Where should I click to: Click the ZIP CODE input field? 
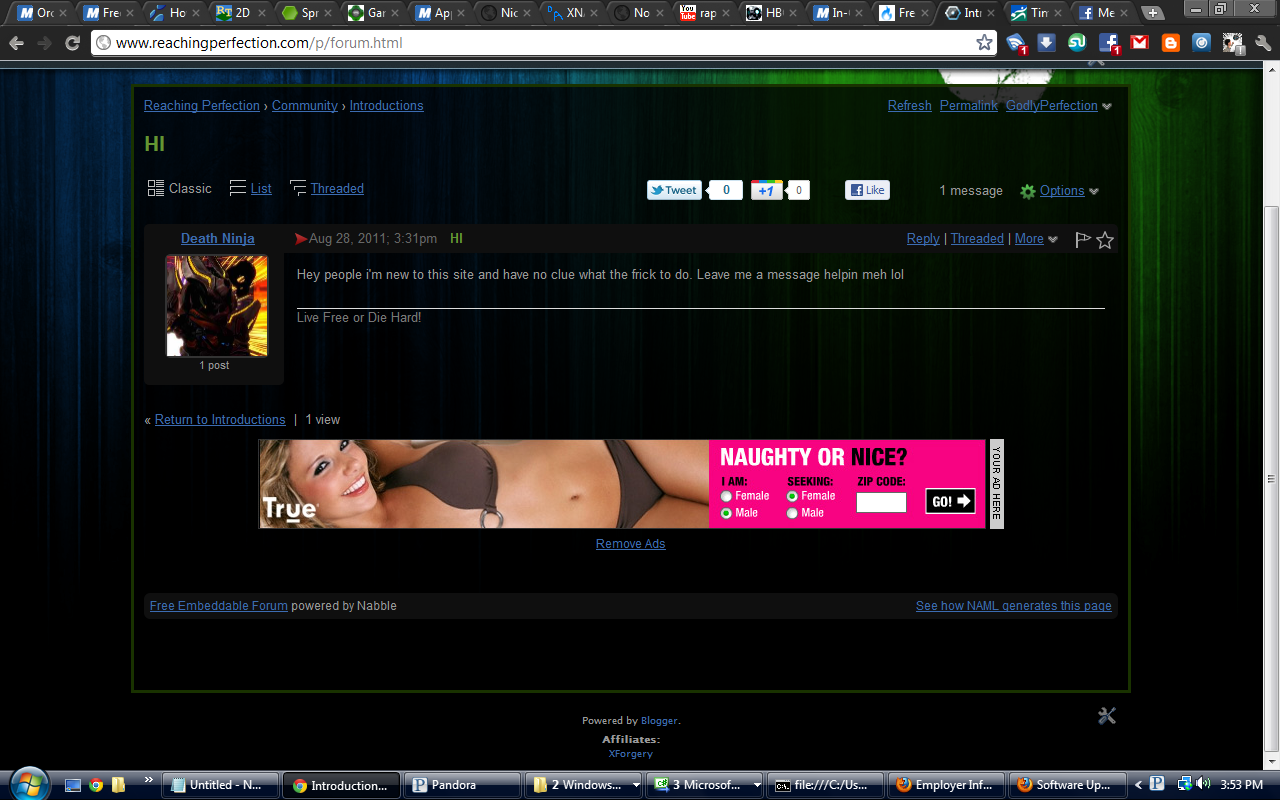click(x=881, y=502)
